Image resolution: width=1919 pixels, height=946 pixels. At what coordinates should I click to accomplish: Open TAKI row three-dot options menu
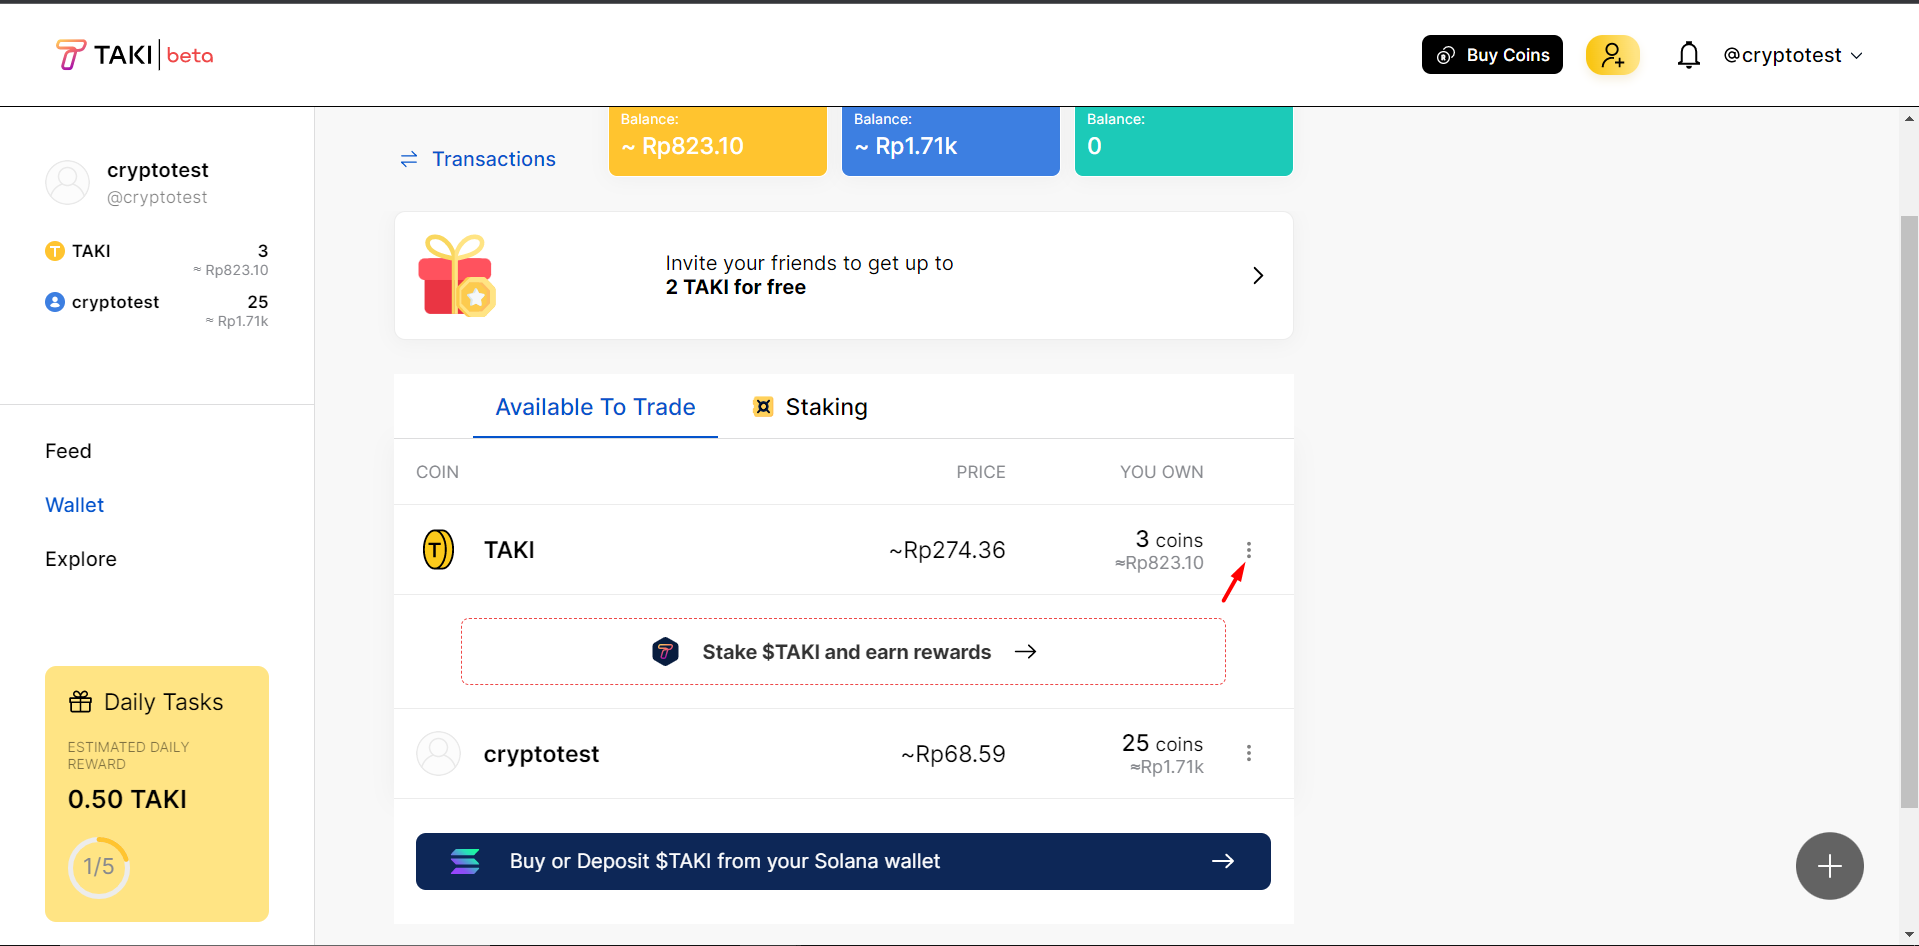point(1249,550)
